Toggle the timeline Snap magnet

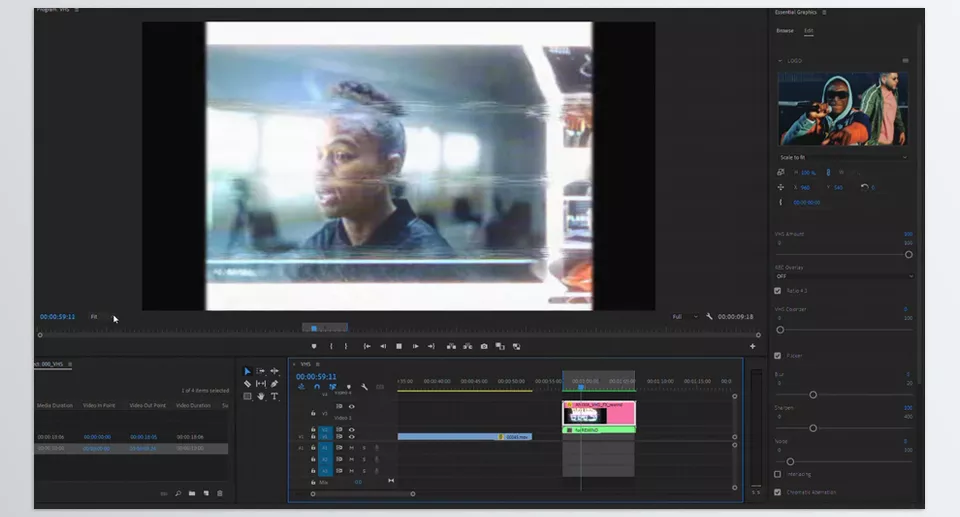point(317,387)
